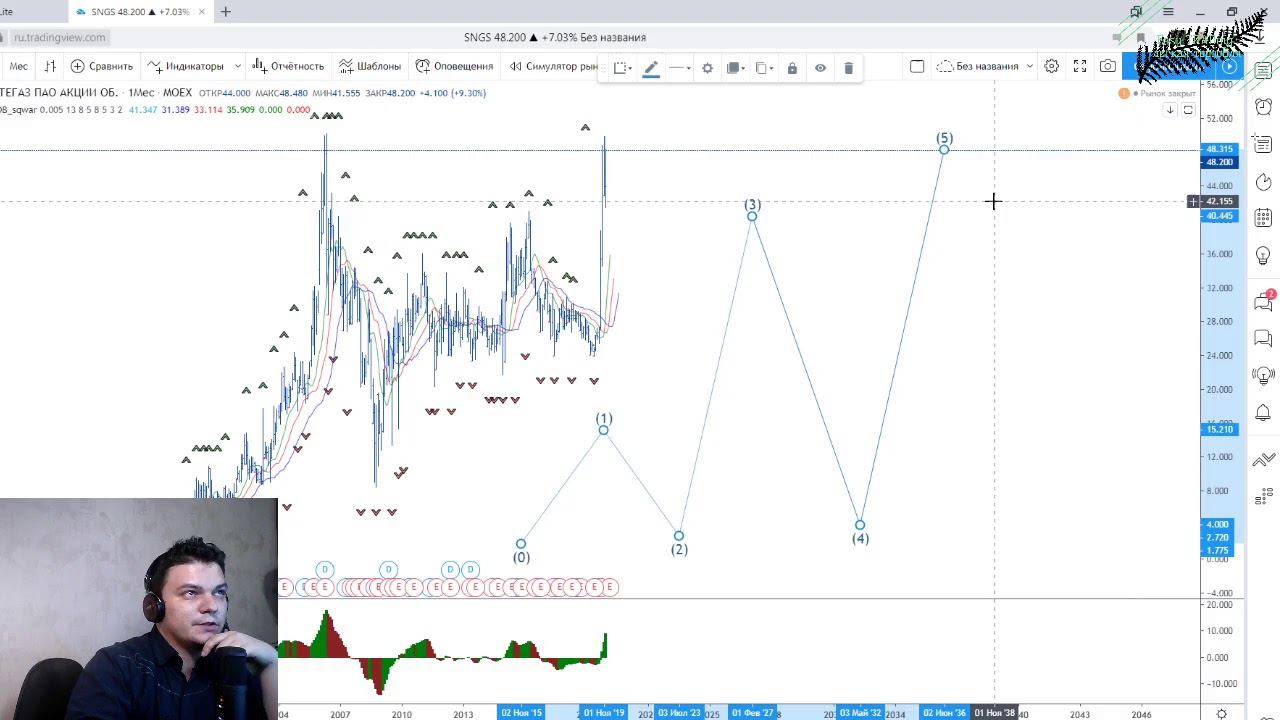Click the ru.tradingview.com address field
This screenshot has width=1280, height=720.
60,37
